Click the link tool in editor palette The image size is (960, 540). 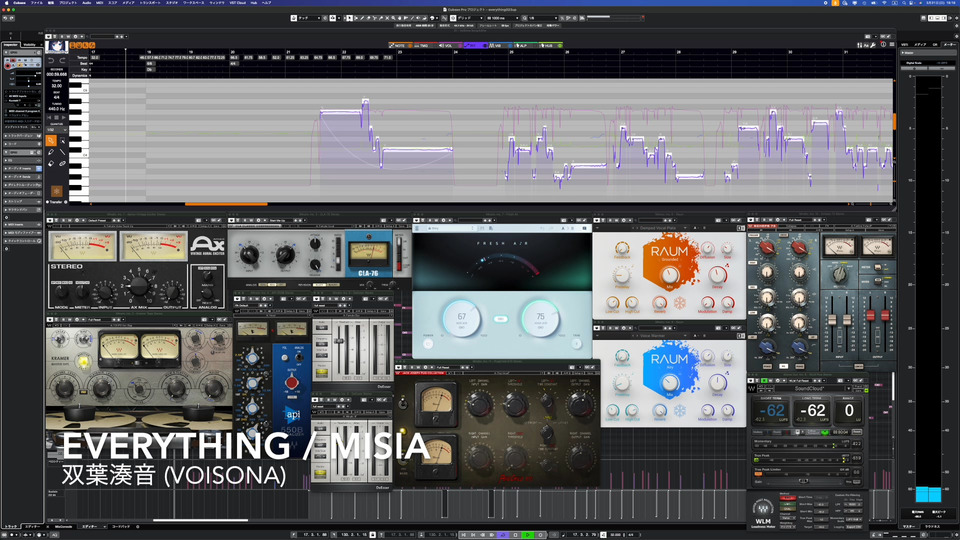pyautogui.click(x=62, y=163)
